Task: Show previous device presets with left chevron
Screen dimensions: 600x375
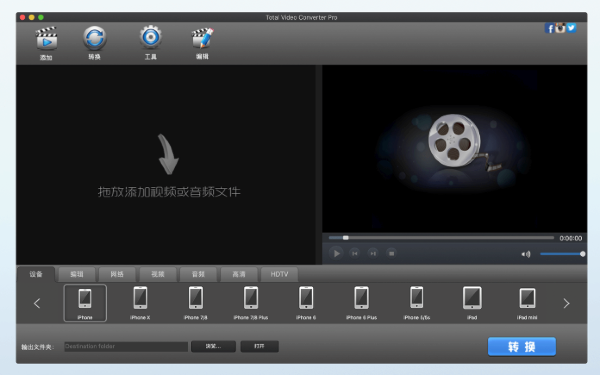Action: coord(37,303)
